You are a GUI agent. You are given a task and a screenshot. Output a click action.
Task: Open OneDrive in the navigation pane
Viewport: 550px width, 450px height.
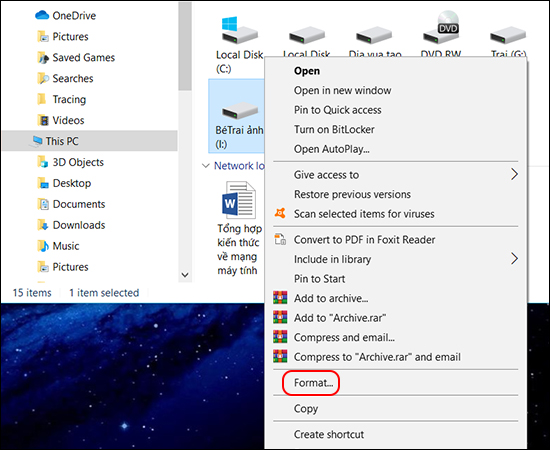pyautogui.click(x=74, y=16)
